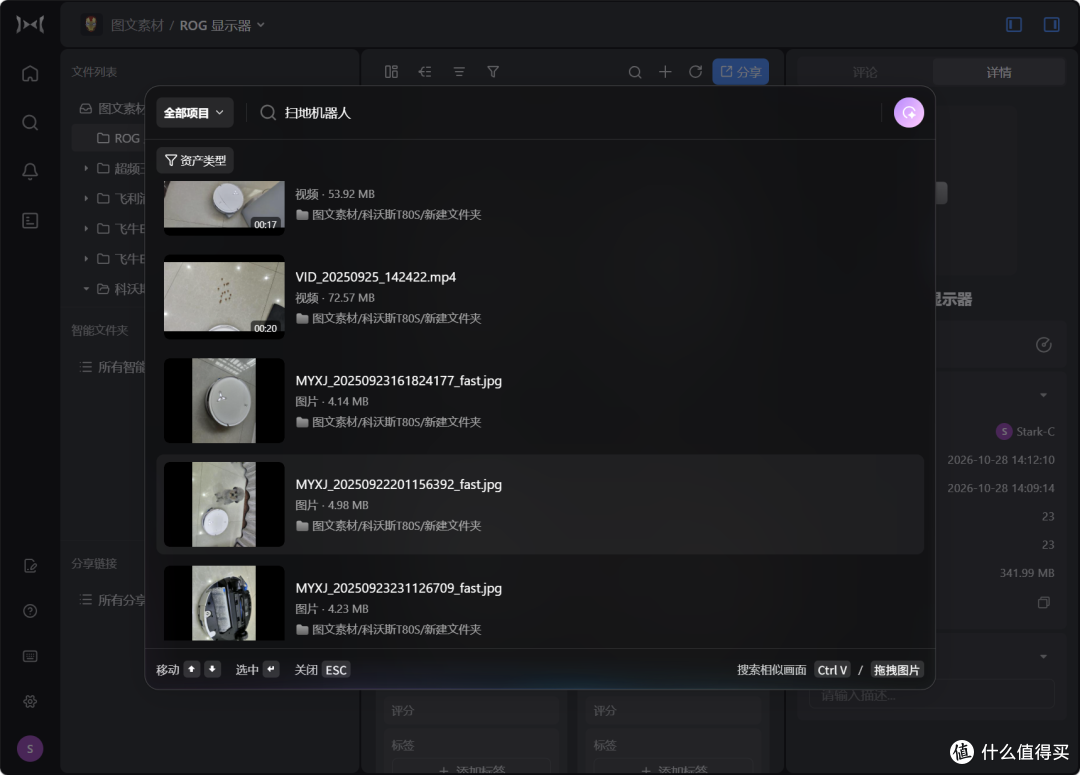Select the 图文素材 root tree item

pos(112,108)
